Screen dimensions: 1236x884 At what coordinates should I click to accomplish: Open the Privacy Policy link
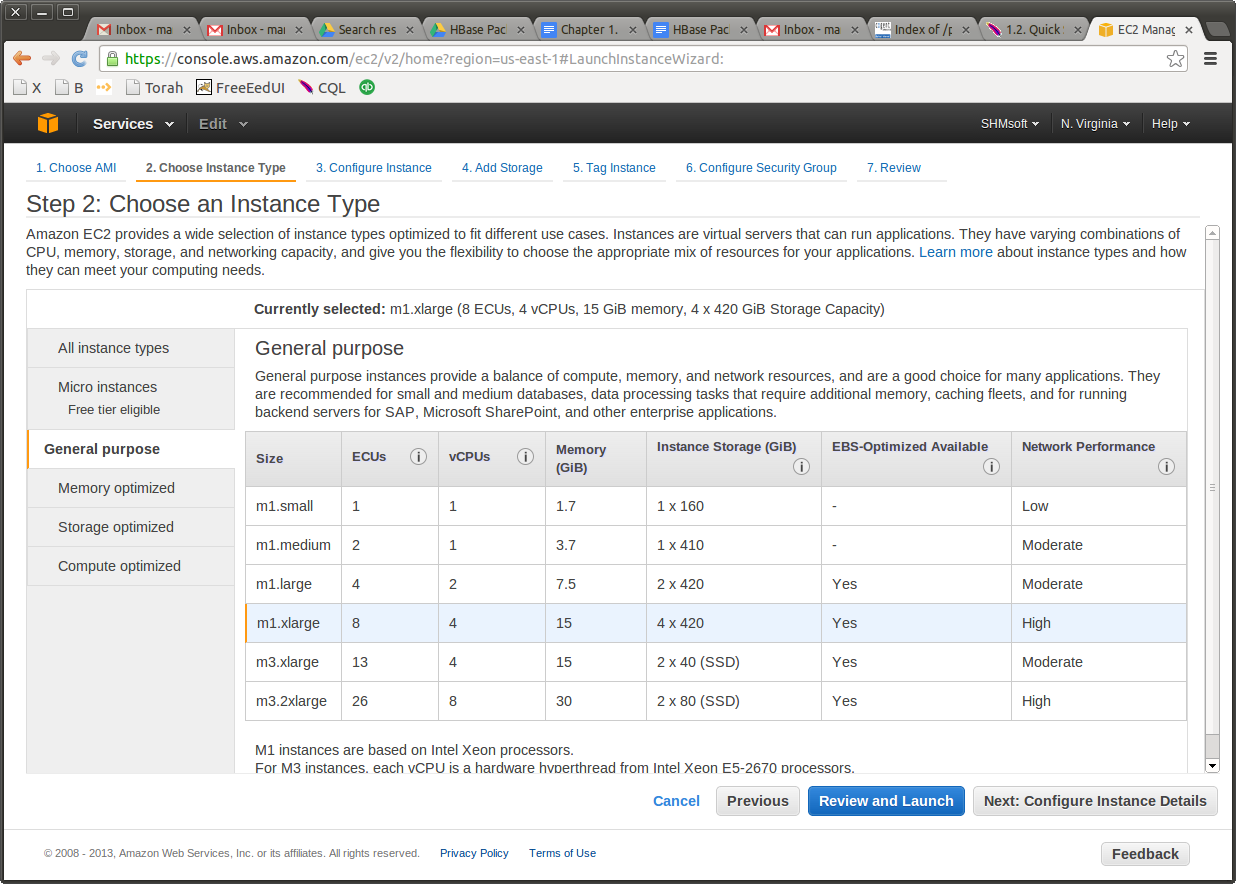tap(474, 853)
